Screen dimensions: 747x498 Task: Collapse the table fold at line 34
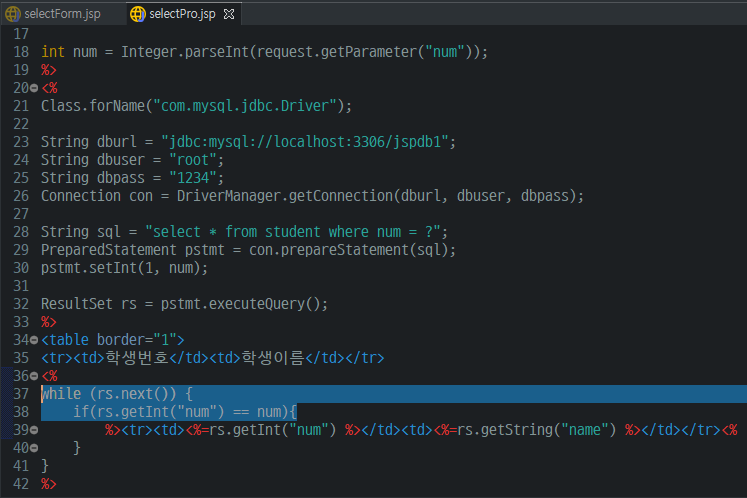pyautogui.click(x=34, y=340)
